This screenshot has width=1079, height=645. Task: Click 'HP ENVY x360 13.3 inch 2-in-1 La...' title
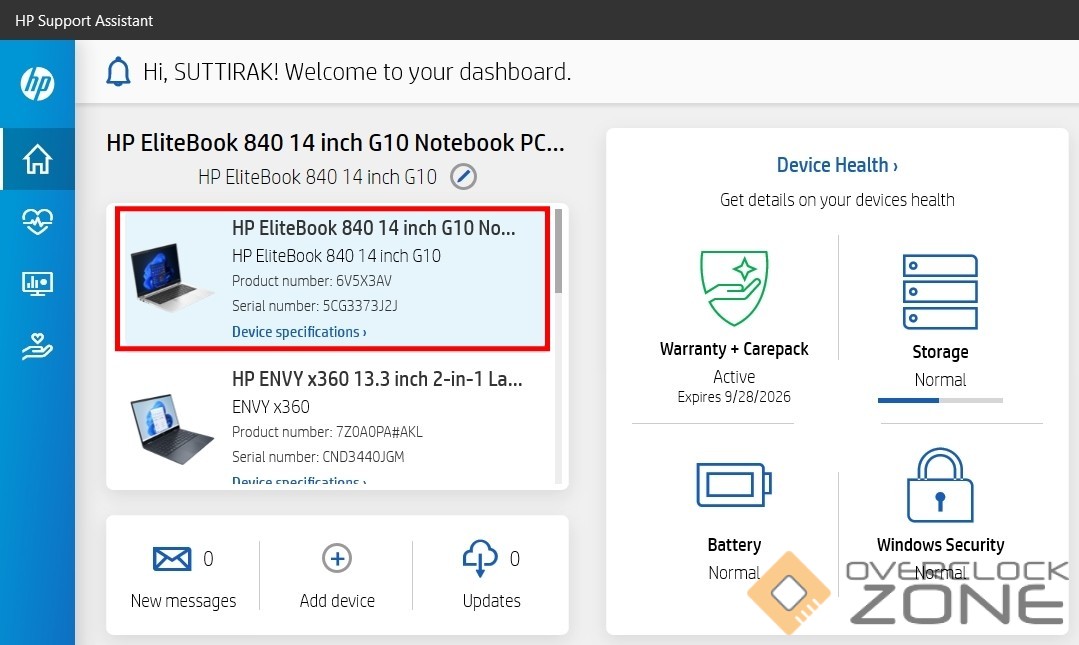377,379
